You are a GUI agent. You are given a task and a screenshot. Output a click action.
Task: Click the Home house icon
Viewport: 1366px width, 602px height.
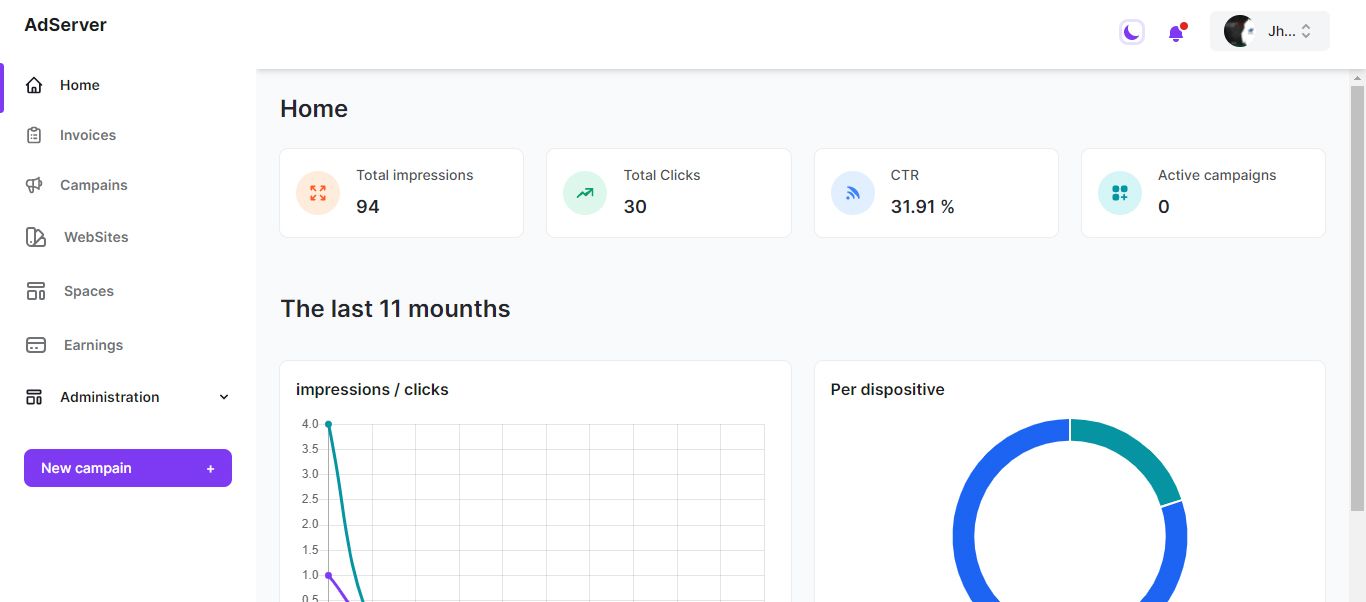[x=34, y=85]
